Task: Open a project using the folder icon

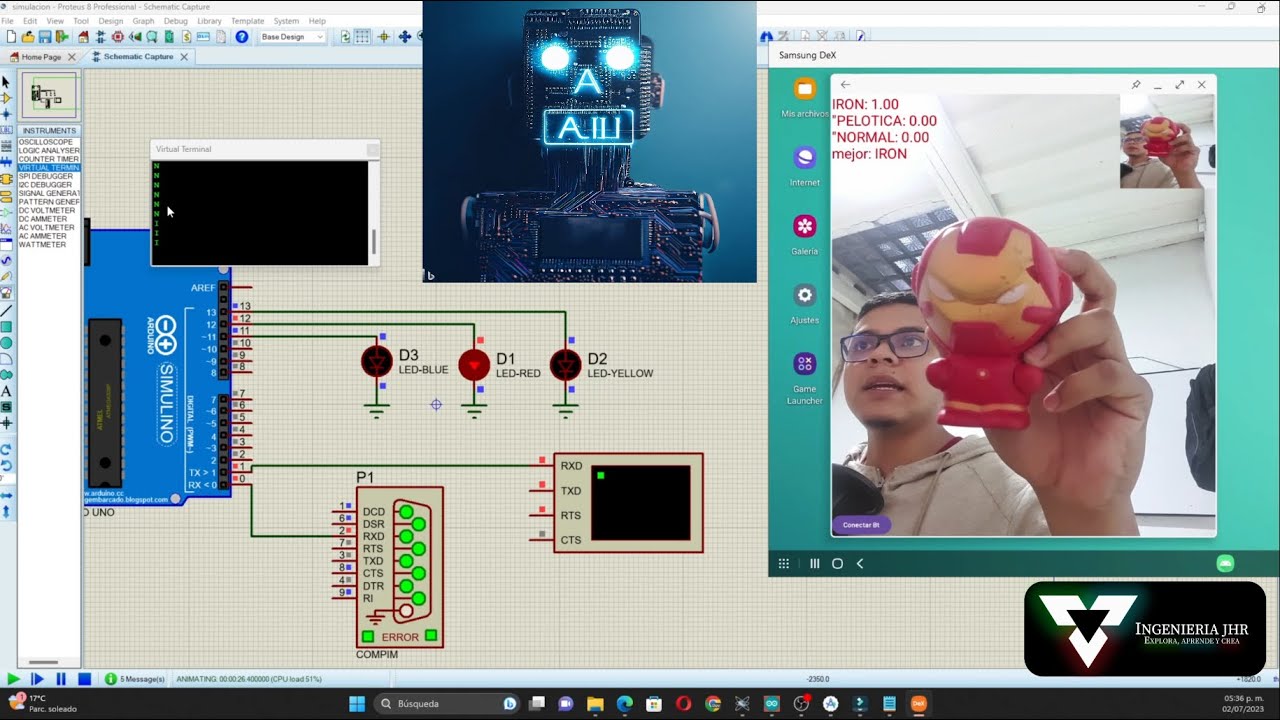Action: point(28,37)
